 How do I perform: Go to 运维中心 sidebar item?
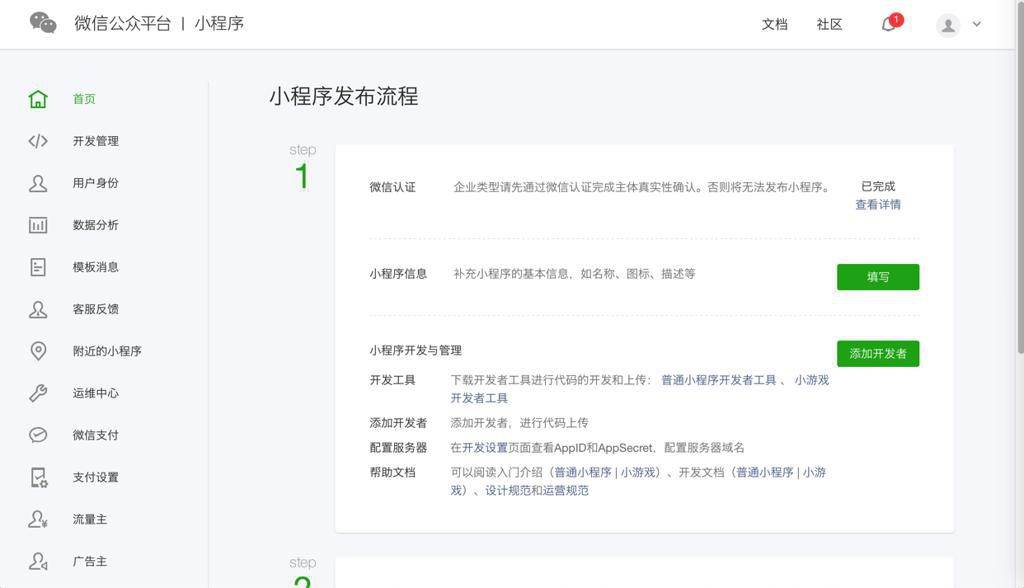pos(96,393)
